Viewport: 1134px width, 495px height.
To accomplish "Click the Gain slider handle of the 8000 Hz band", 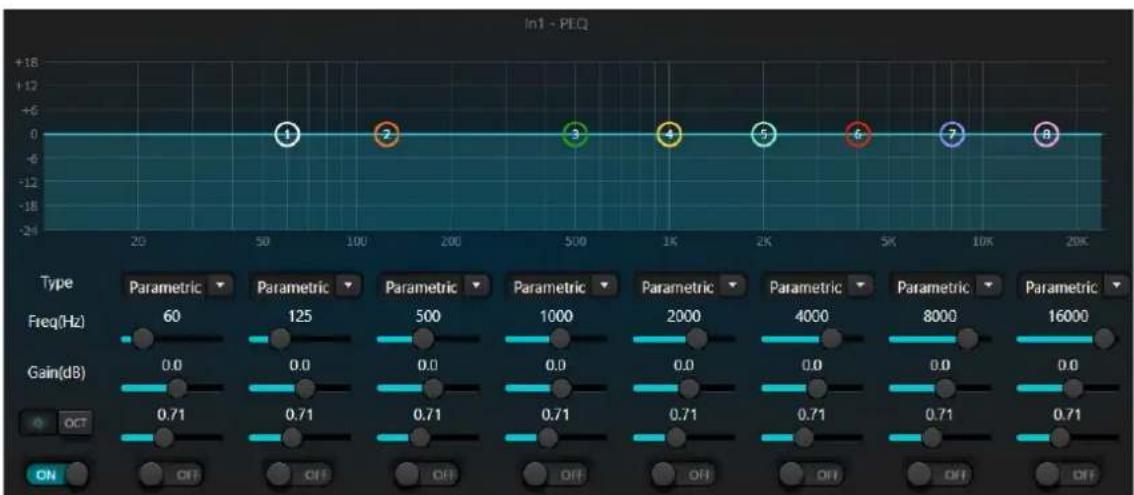I will click(x=945, y=388).
